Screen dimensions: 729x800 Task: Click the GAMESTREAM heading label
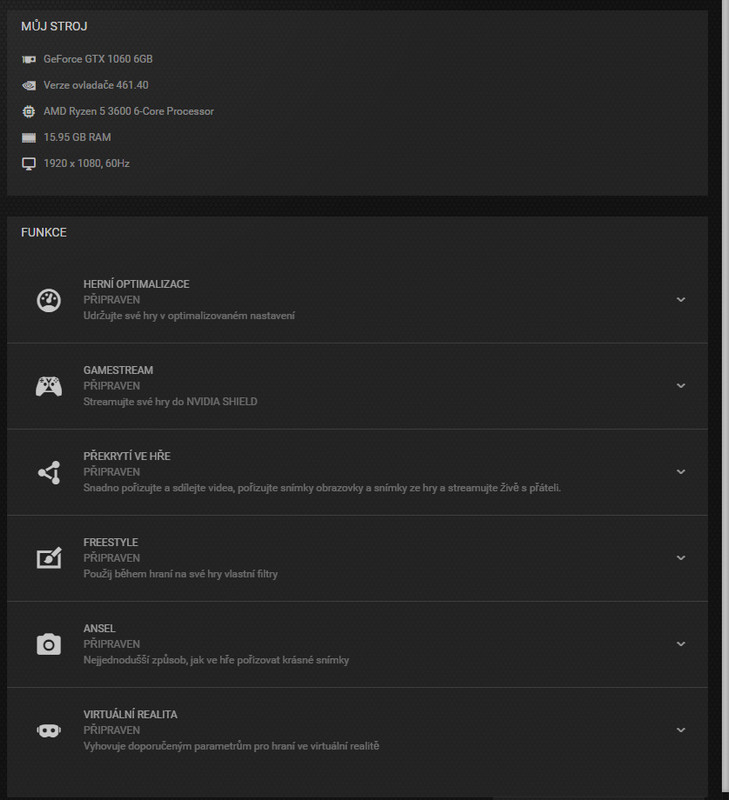pos(118,371)
